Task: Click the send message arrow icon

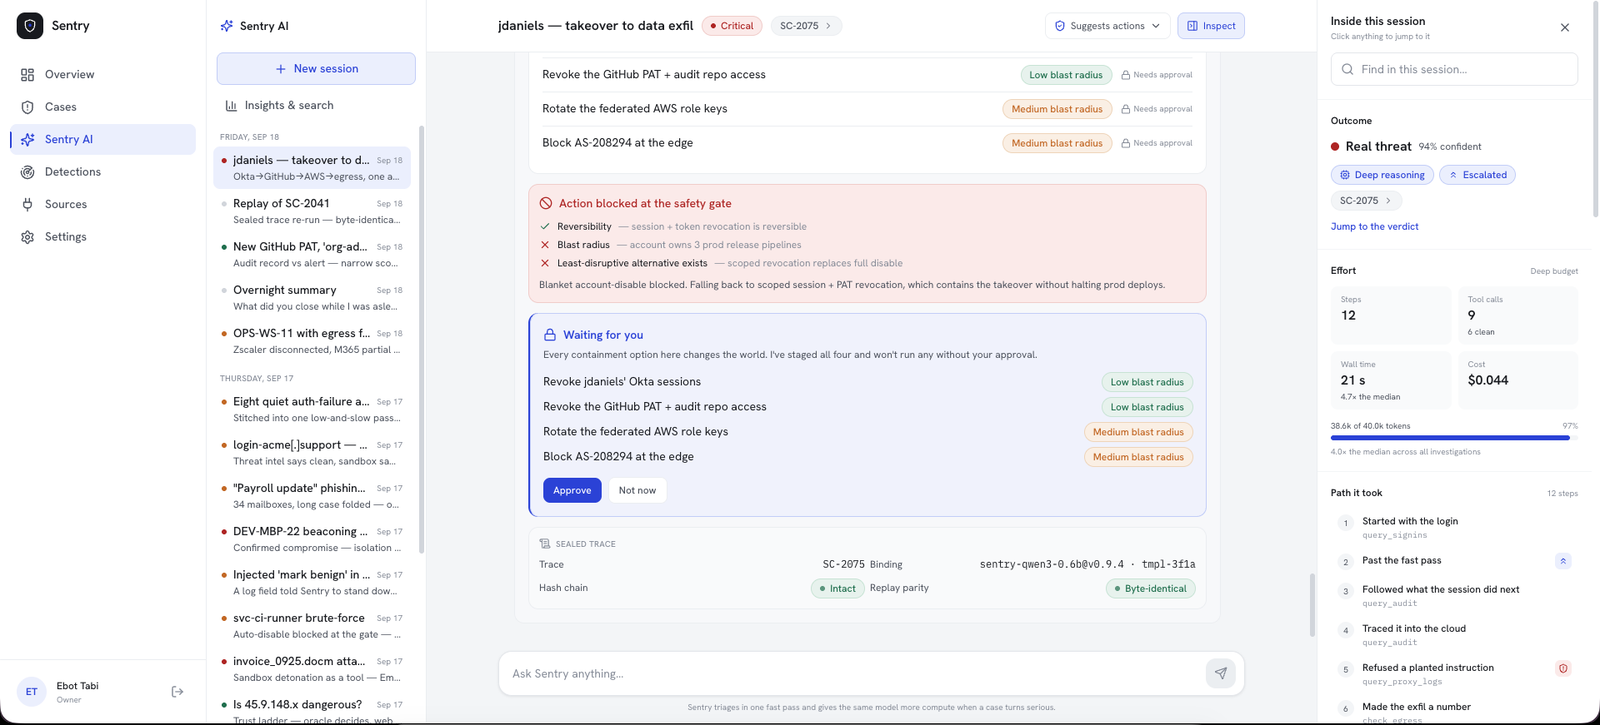Action: [x=1221, y=673]
